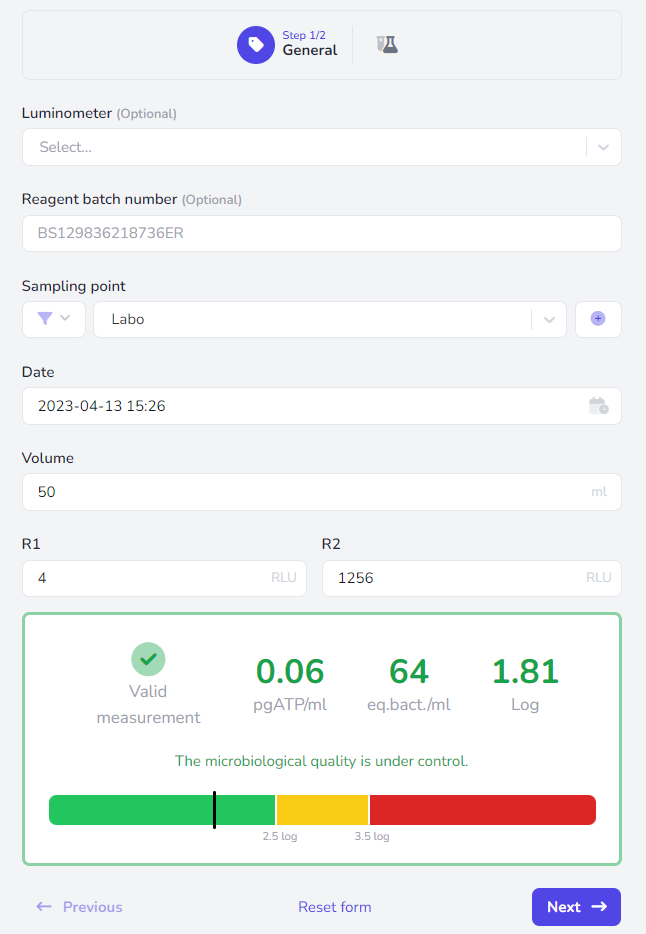646x934 pixels.
Task: Click the arrow icon on Next button
Action: 599,906
